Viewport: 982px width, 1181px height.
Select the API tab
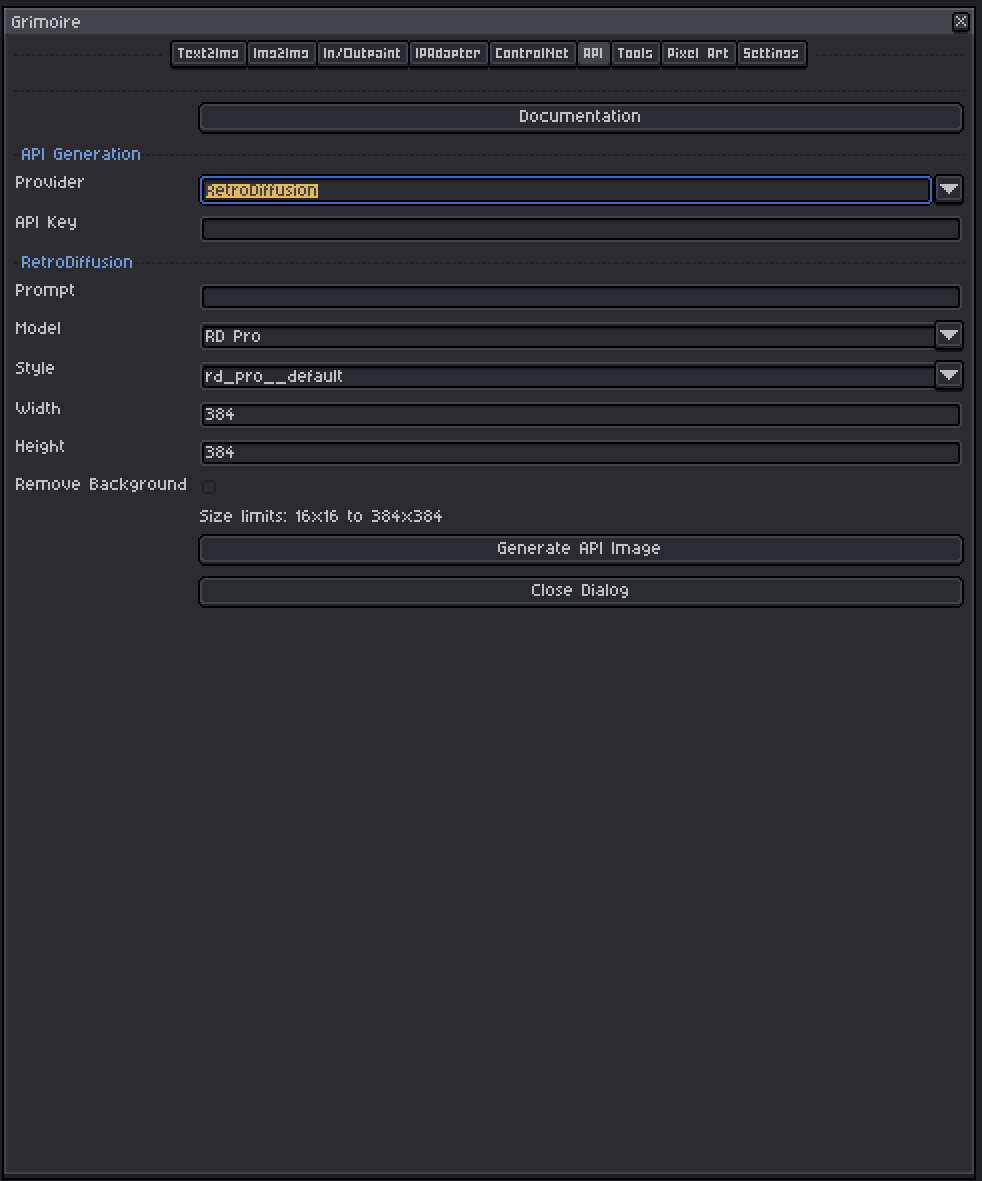(593, 53)
